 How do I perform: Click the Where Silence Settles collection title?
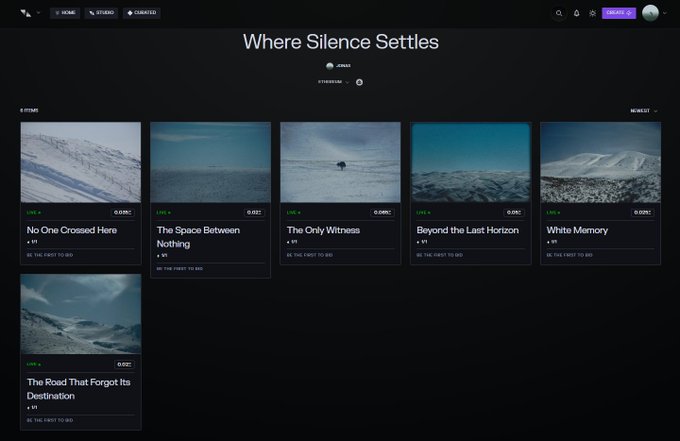341,42
